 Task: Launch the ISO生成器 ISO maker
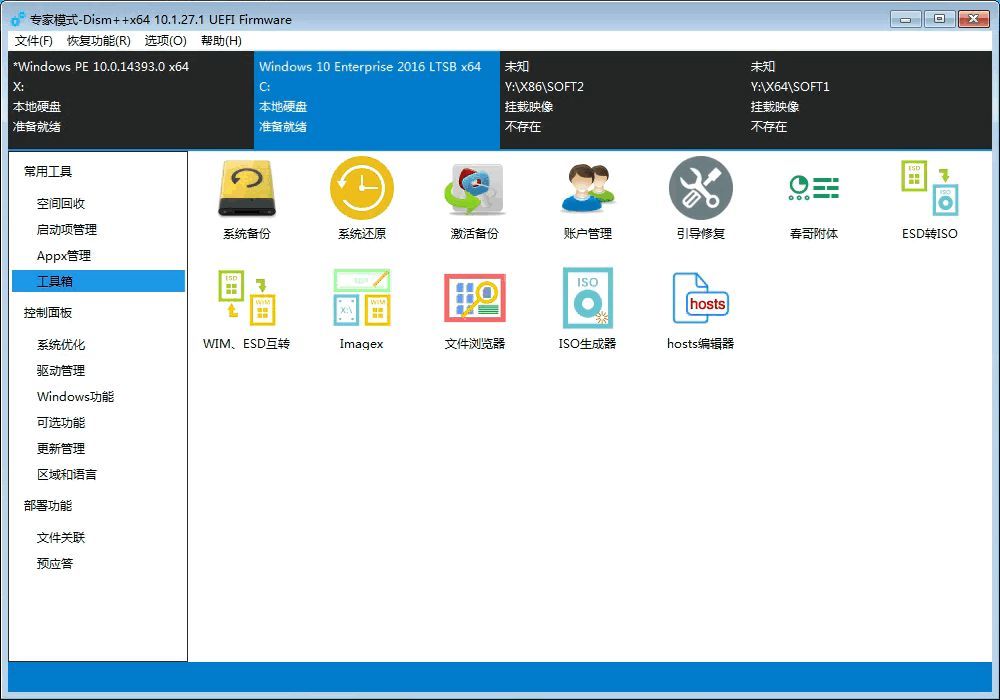pyautogui.click(x=587, y=309)
